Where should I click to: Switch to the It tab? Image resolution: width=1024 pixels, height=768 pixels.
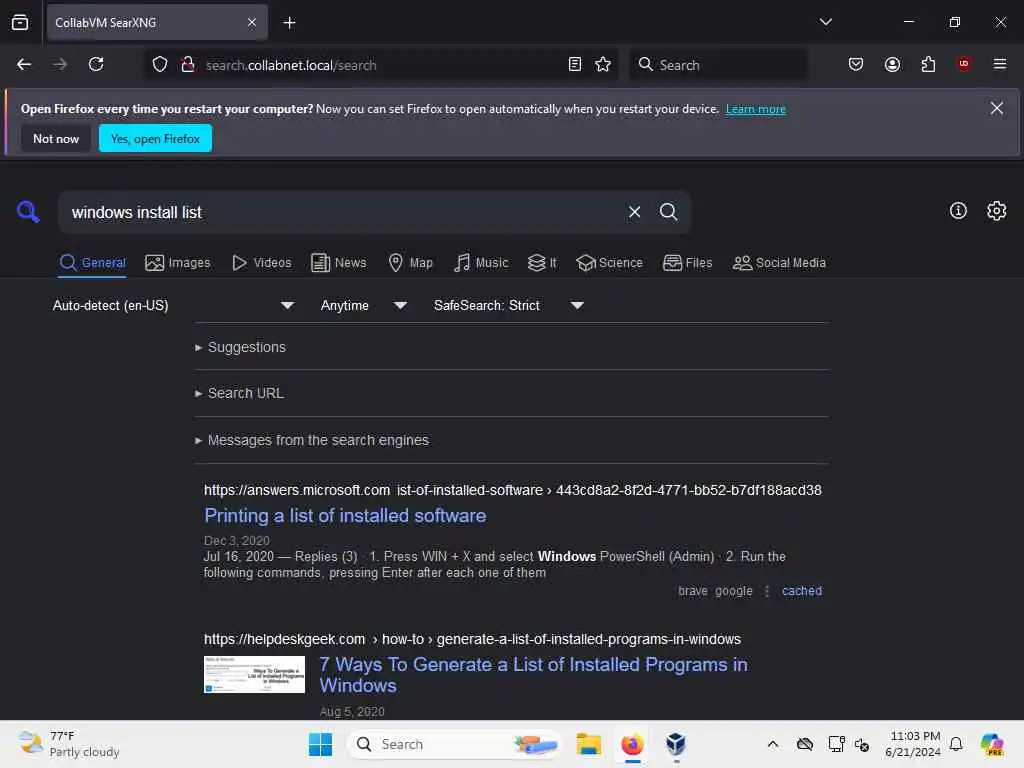click(x=542, y=263)
